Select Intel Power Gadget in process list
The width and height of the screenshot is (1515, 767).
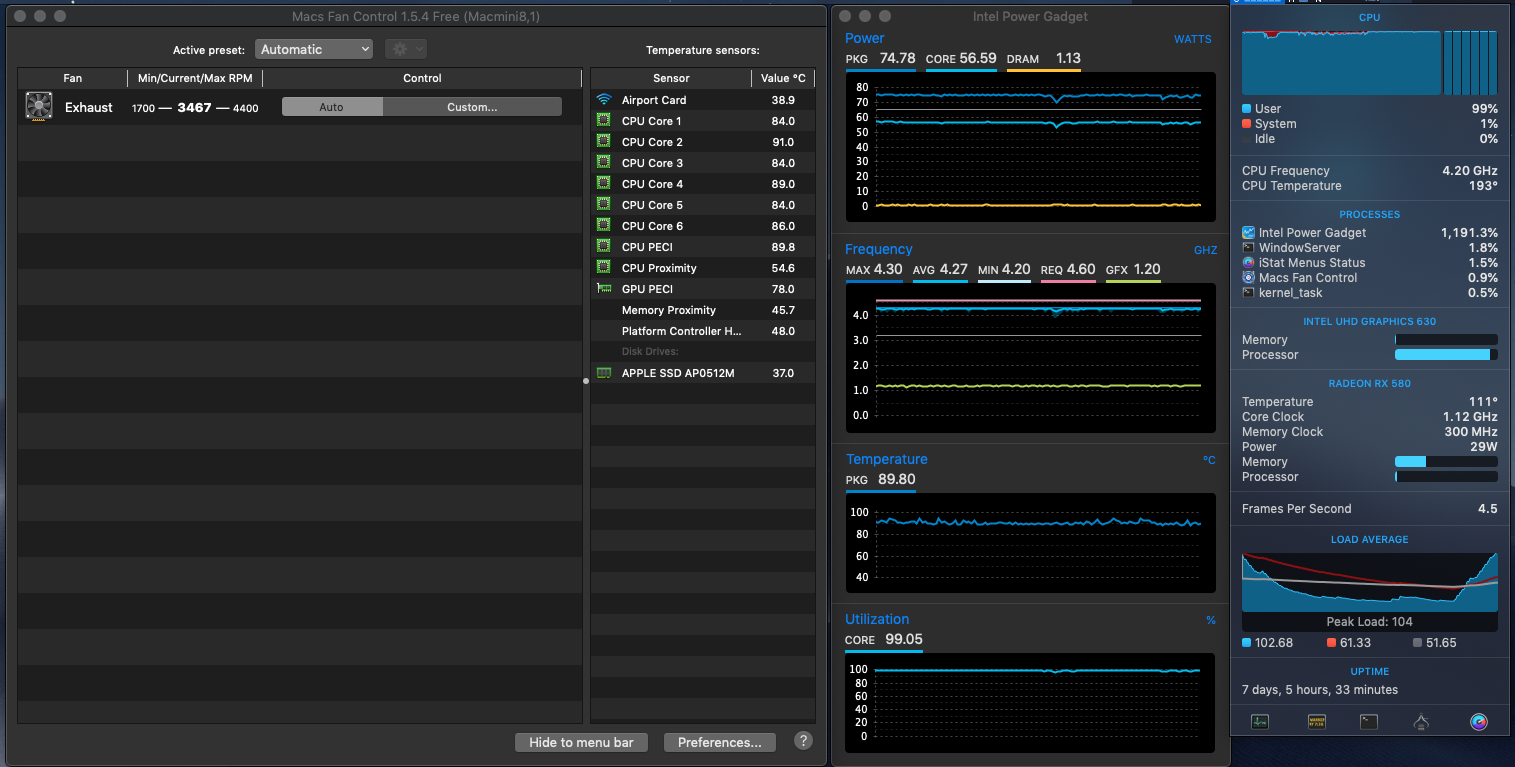1312,233
